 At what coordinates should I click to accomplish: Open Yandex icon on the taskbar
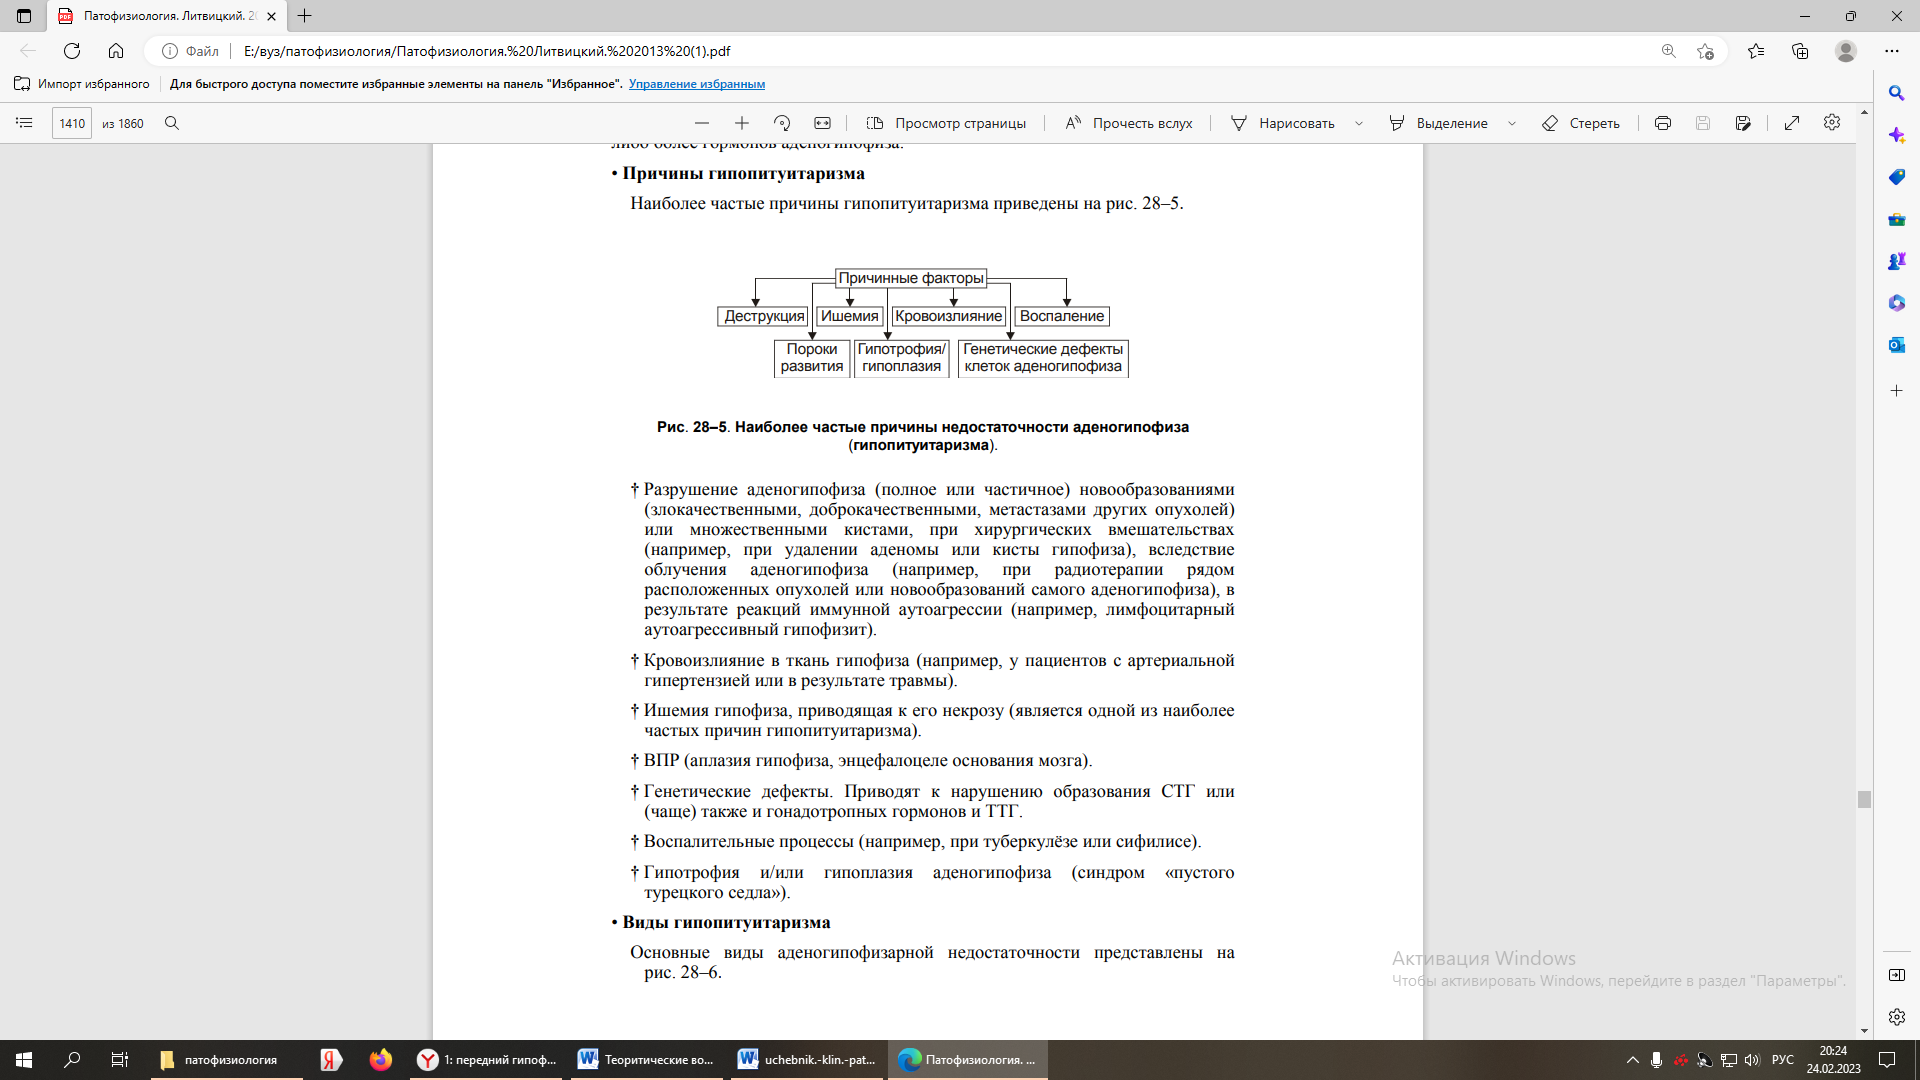click(x=331, y=1060)
